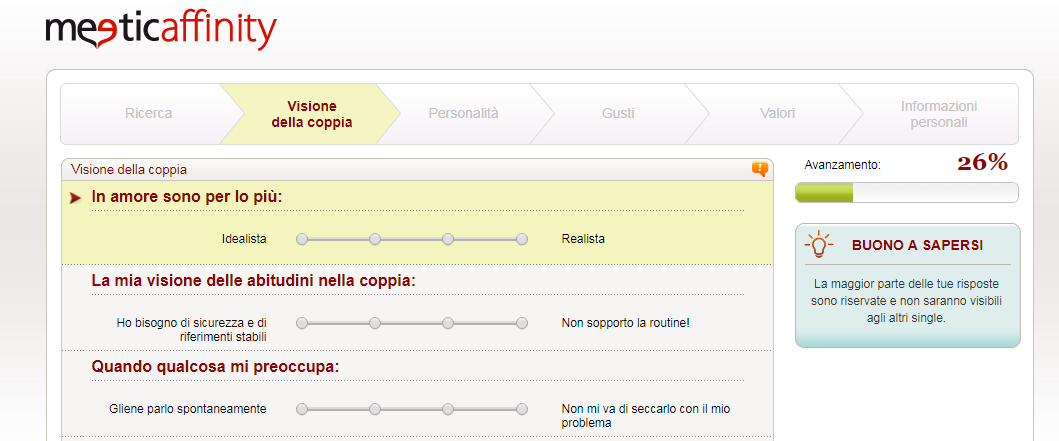
Task: Click the red arrow beside the first question
Action: click(x=75, y=197)
